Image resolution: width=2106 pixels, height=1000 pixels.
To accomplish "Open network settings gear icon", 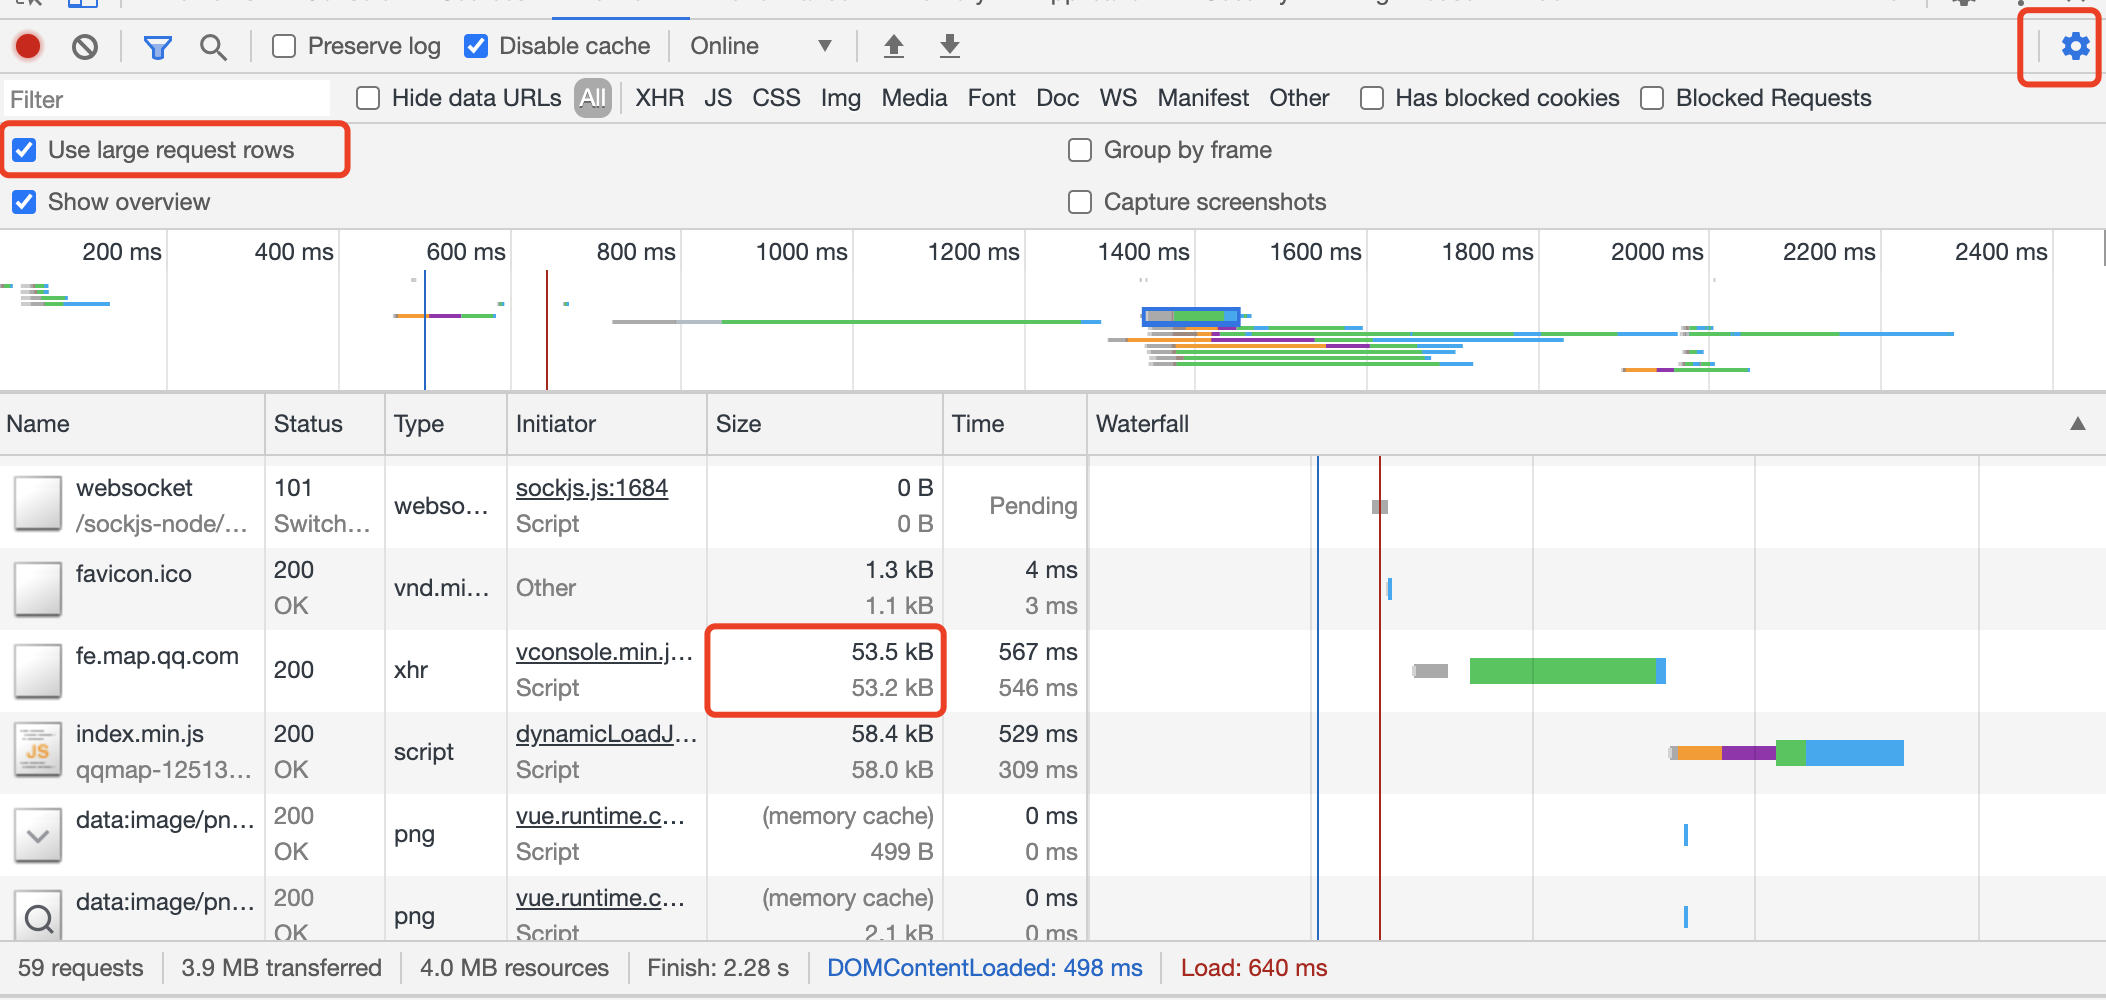I will coord(2075,46).
